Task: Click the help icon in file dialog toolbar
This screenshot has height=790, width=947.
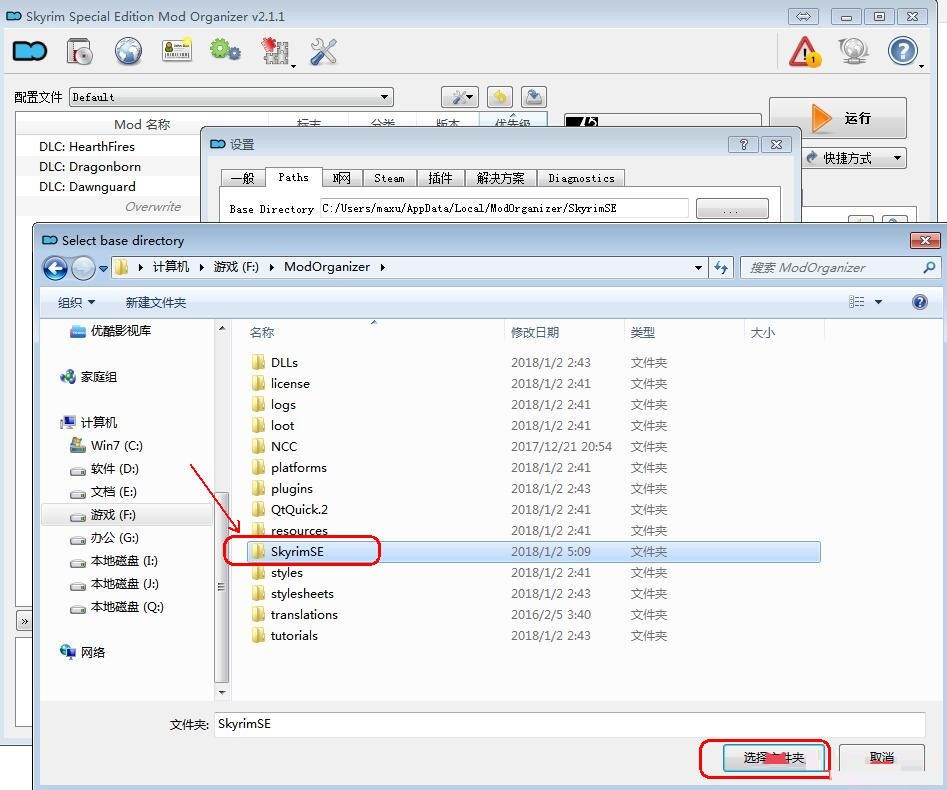Action: [919, 302]
